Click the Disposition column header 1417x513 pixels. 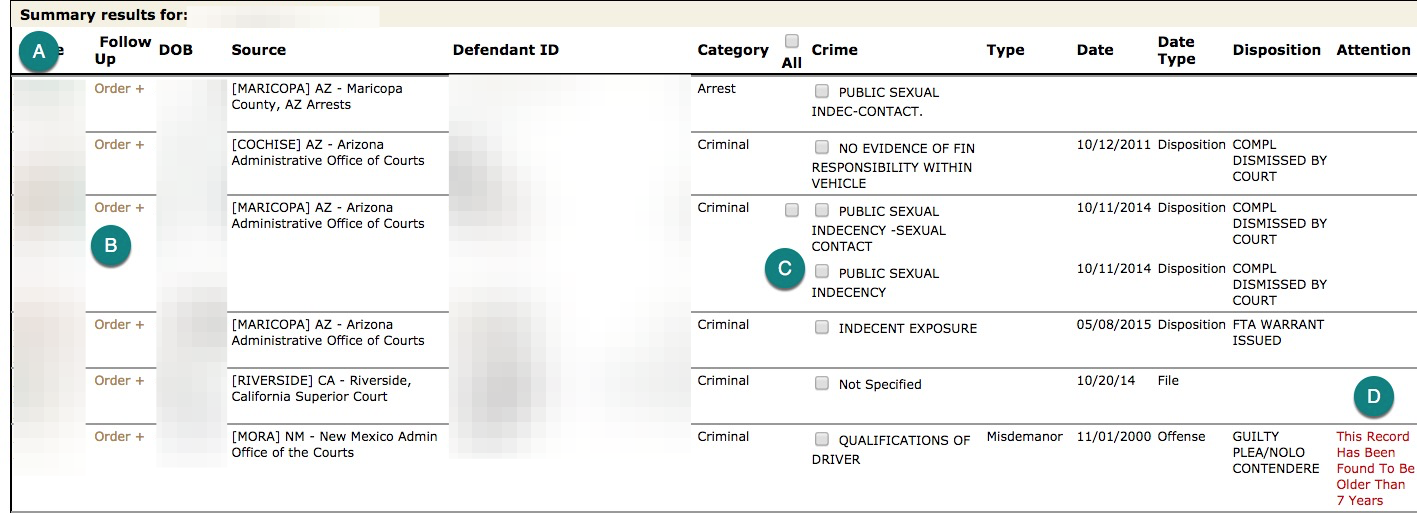(x=1277, y=50)
